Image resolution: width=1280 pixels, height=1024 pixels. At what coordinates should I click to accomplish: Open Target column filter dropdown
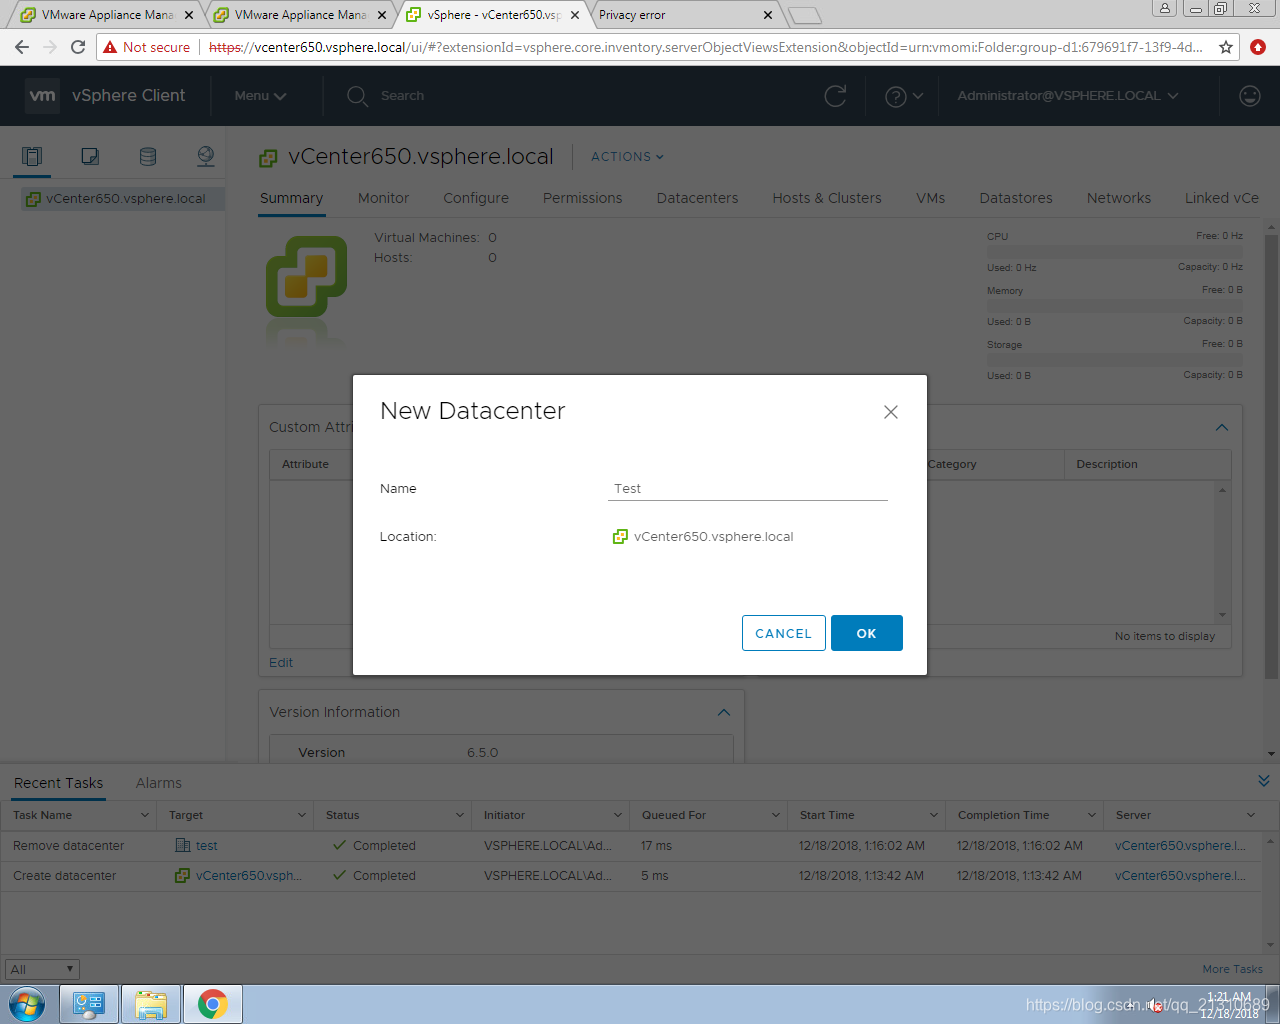point(301,815)
